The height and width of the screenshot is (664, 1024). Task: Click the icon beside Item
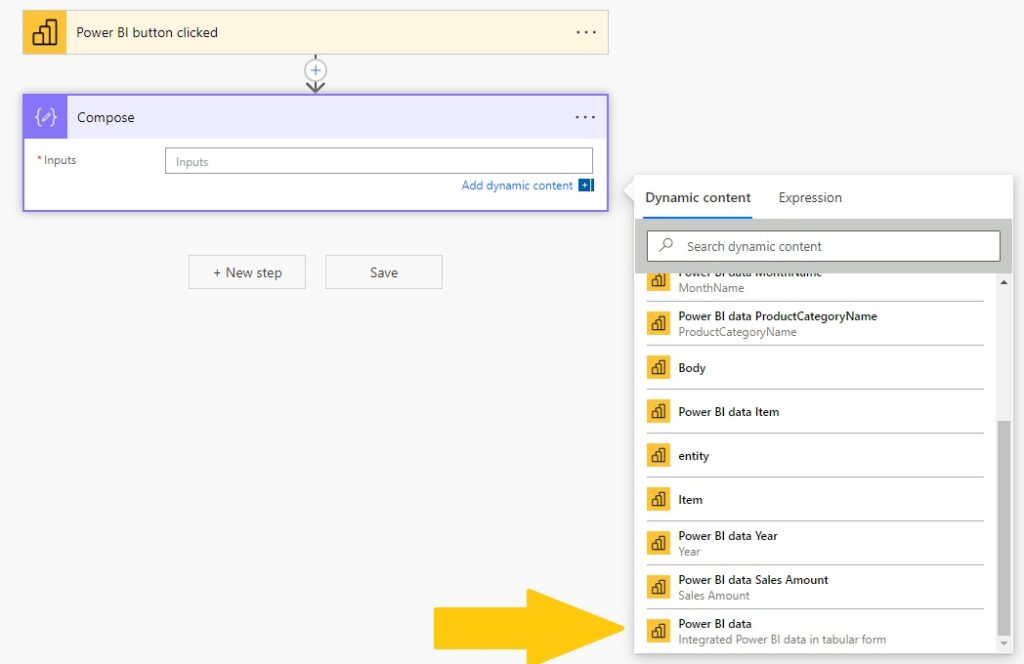click(658, 499)
